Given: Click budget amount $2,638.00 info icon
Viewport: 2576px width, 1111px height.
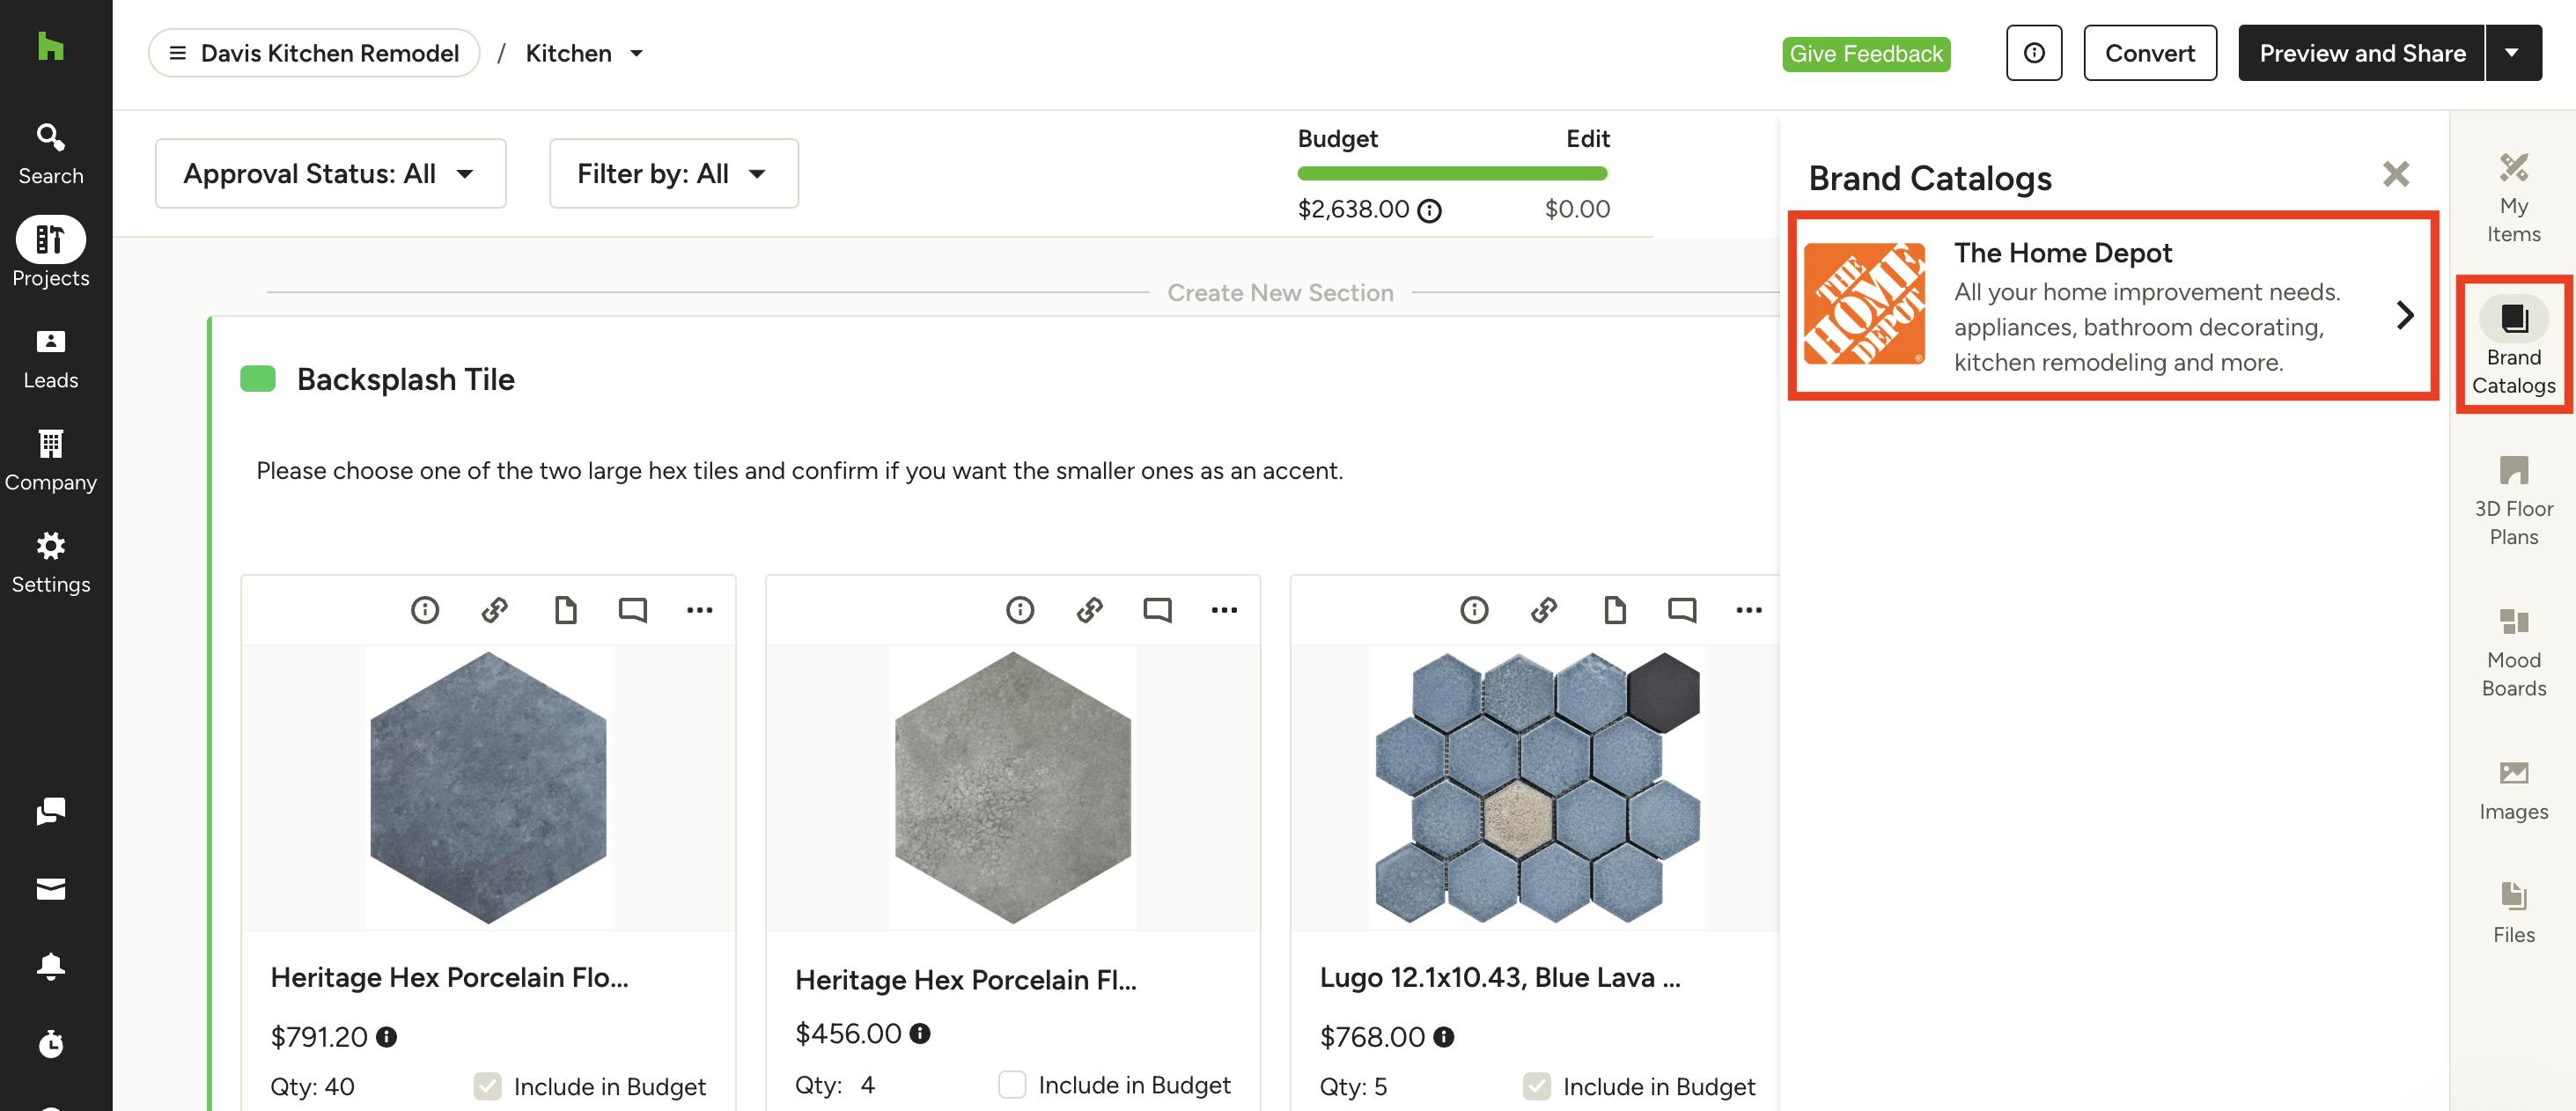Looking at the screenshot, I should (x=1430, y=210).
